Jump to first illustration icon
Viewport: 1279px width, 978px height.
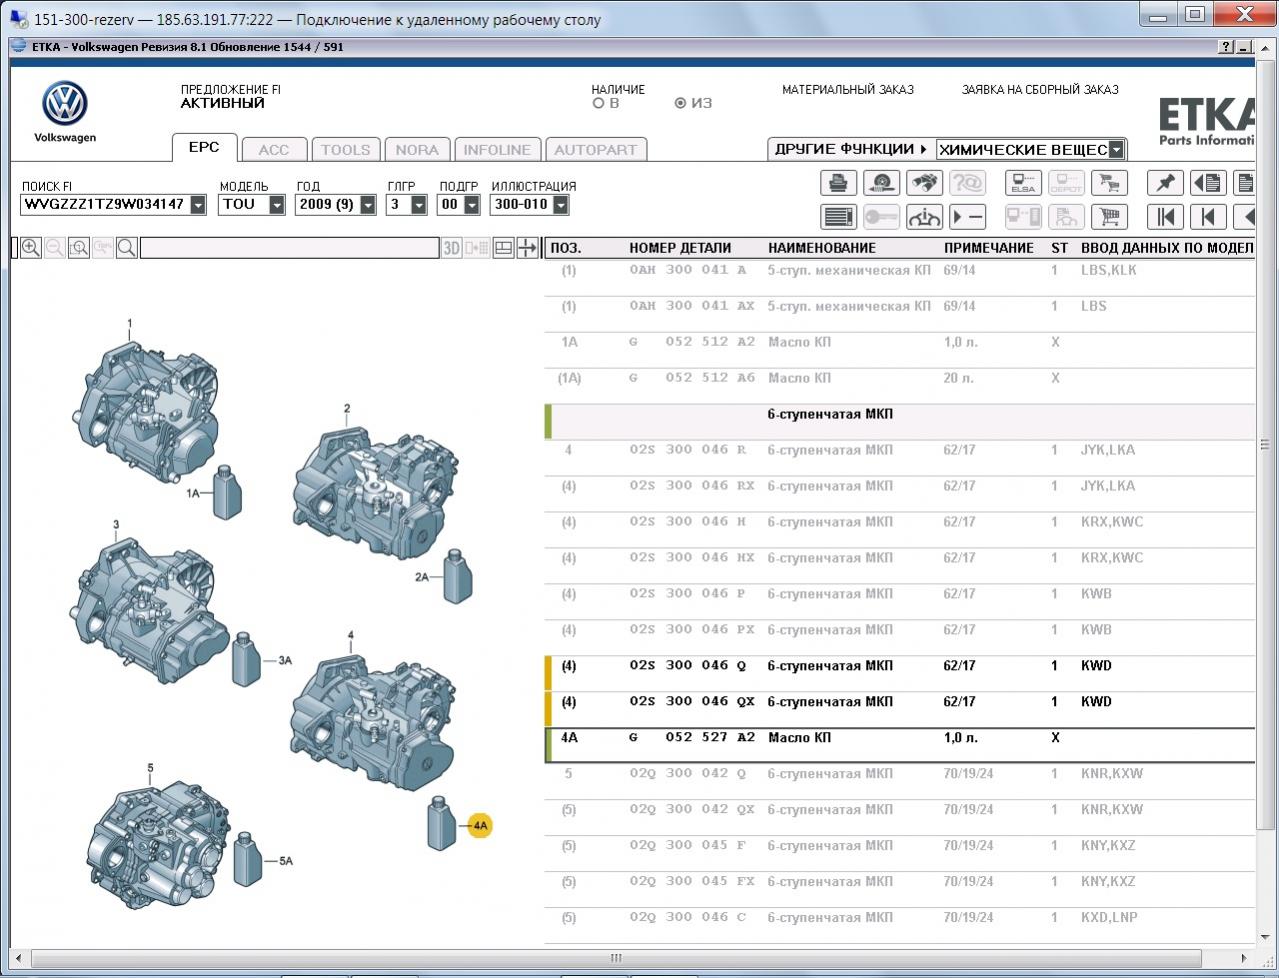[1165, 216]
